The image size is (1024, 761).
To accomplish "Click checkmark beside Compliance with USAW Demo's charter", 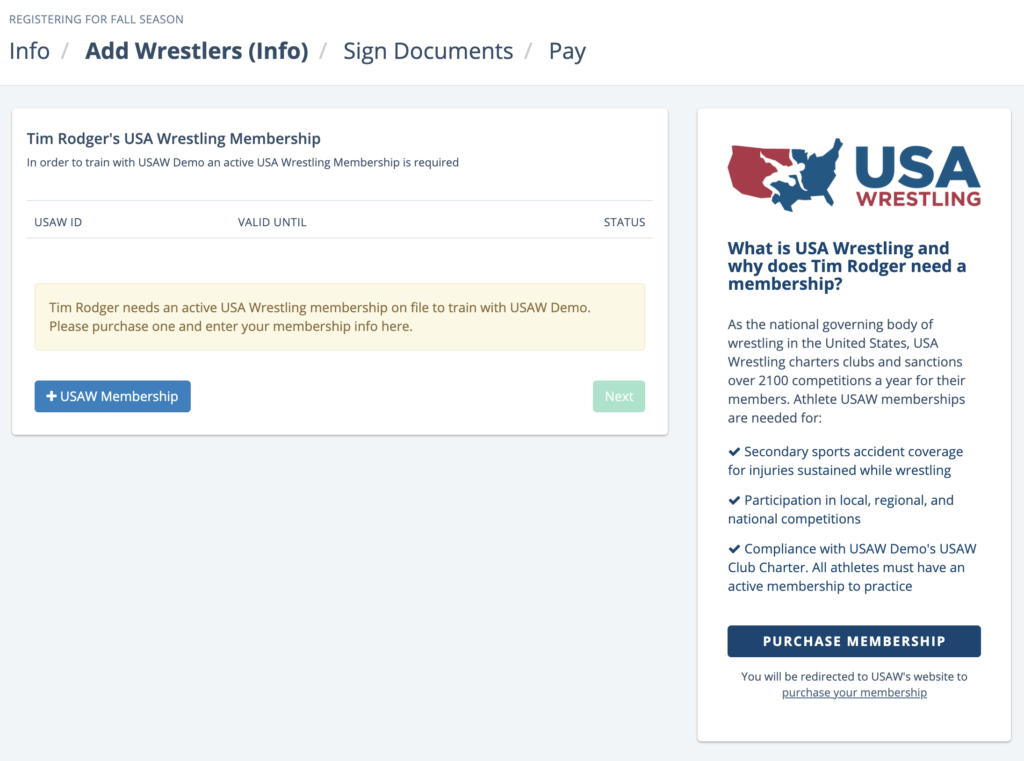I will tap(734, 549).
